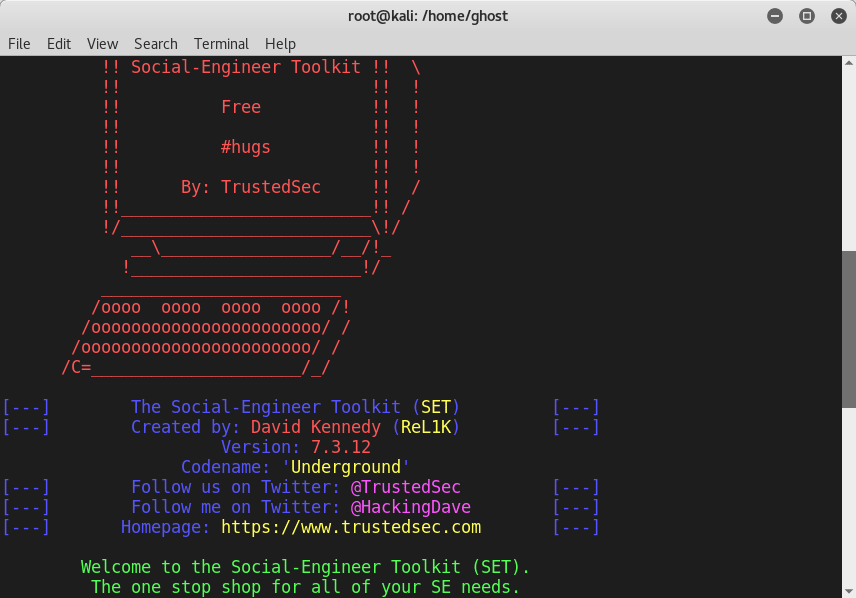Viewport: 856px width, 598px height.
Task: Open the Search menu
Action: [156, 44]
